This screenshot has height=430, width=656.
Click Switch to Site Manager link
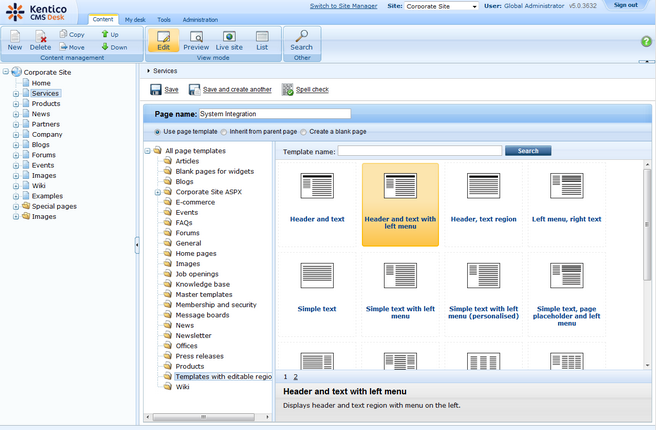(x=343, y=6)
